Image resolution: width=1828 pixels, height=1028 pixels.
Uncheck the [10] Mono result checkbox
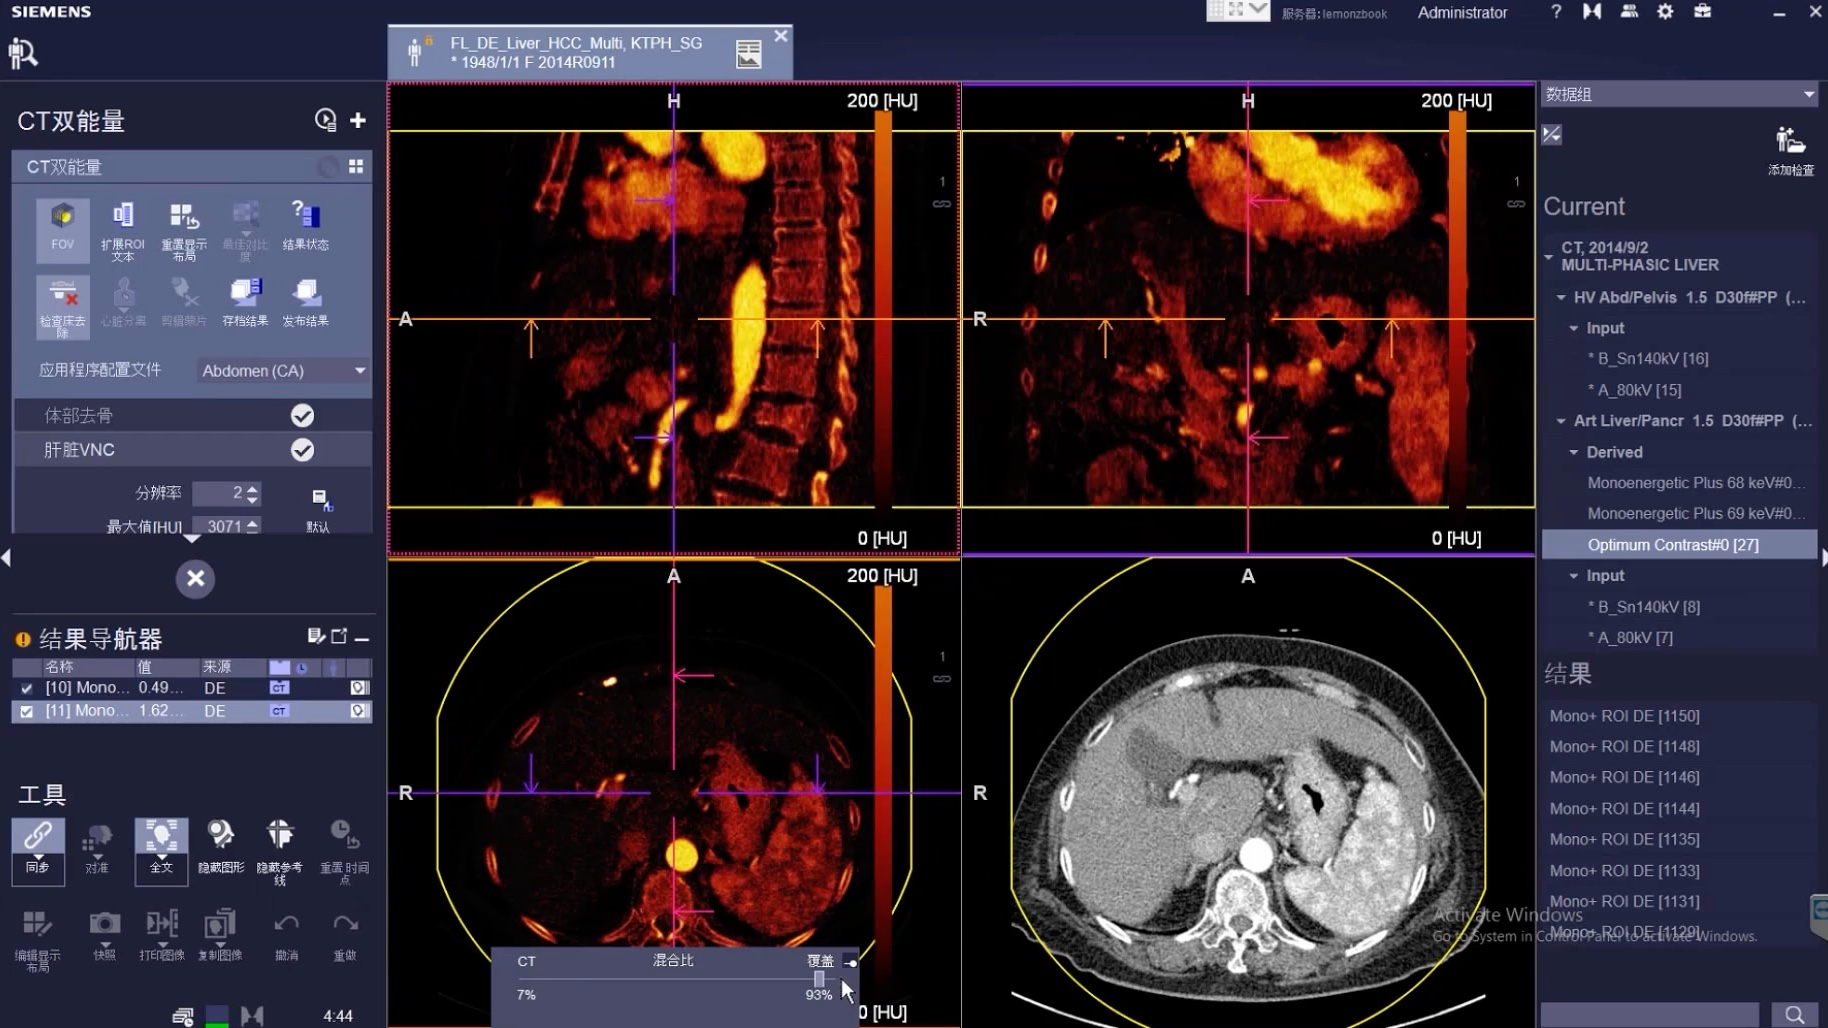[x=27, y=688]
